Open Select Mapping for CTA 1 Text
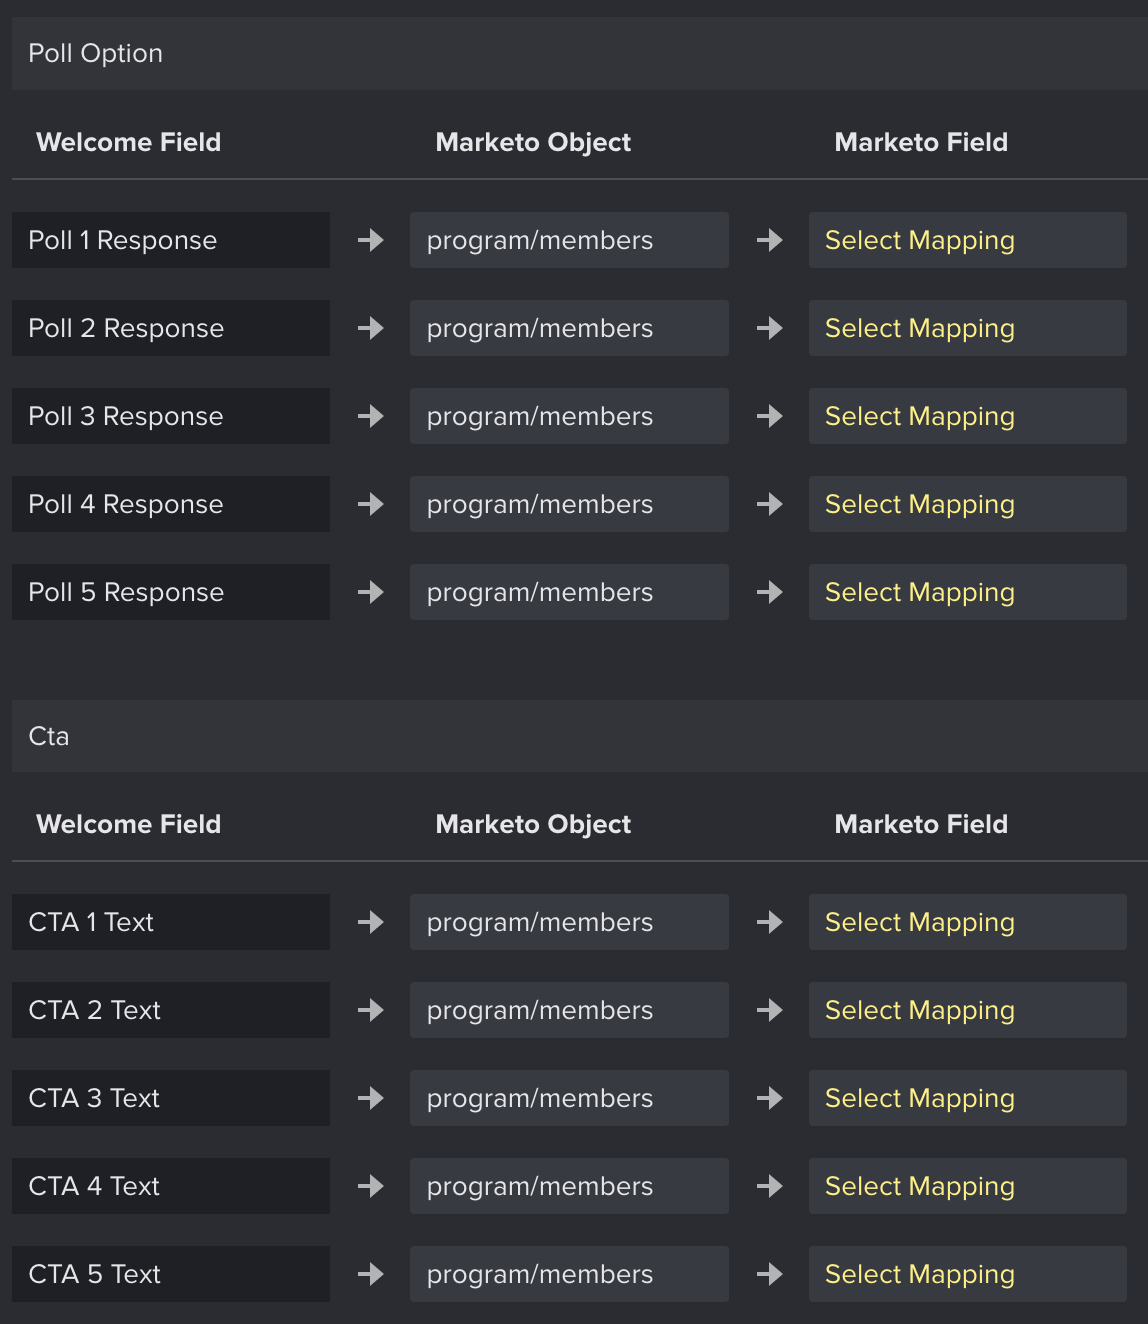 (x=967, y=922)
